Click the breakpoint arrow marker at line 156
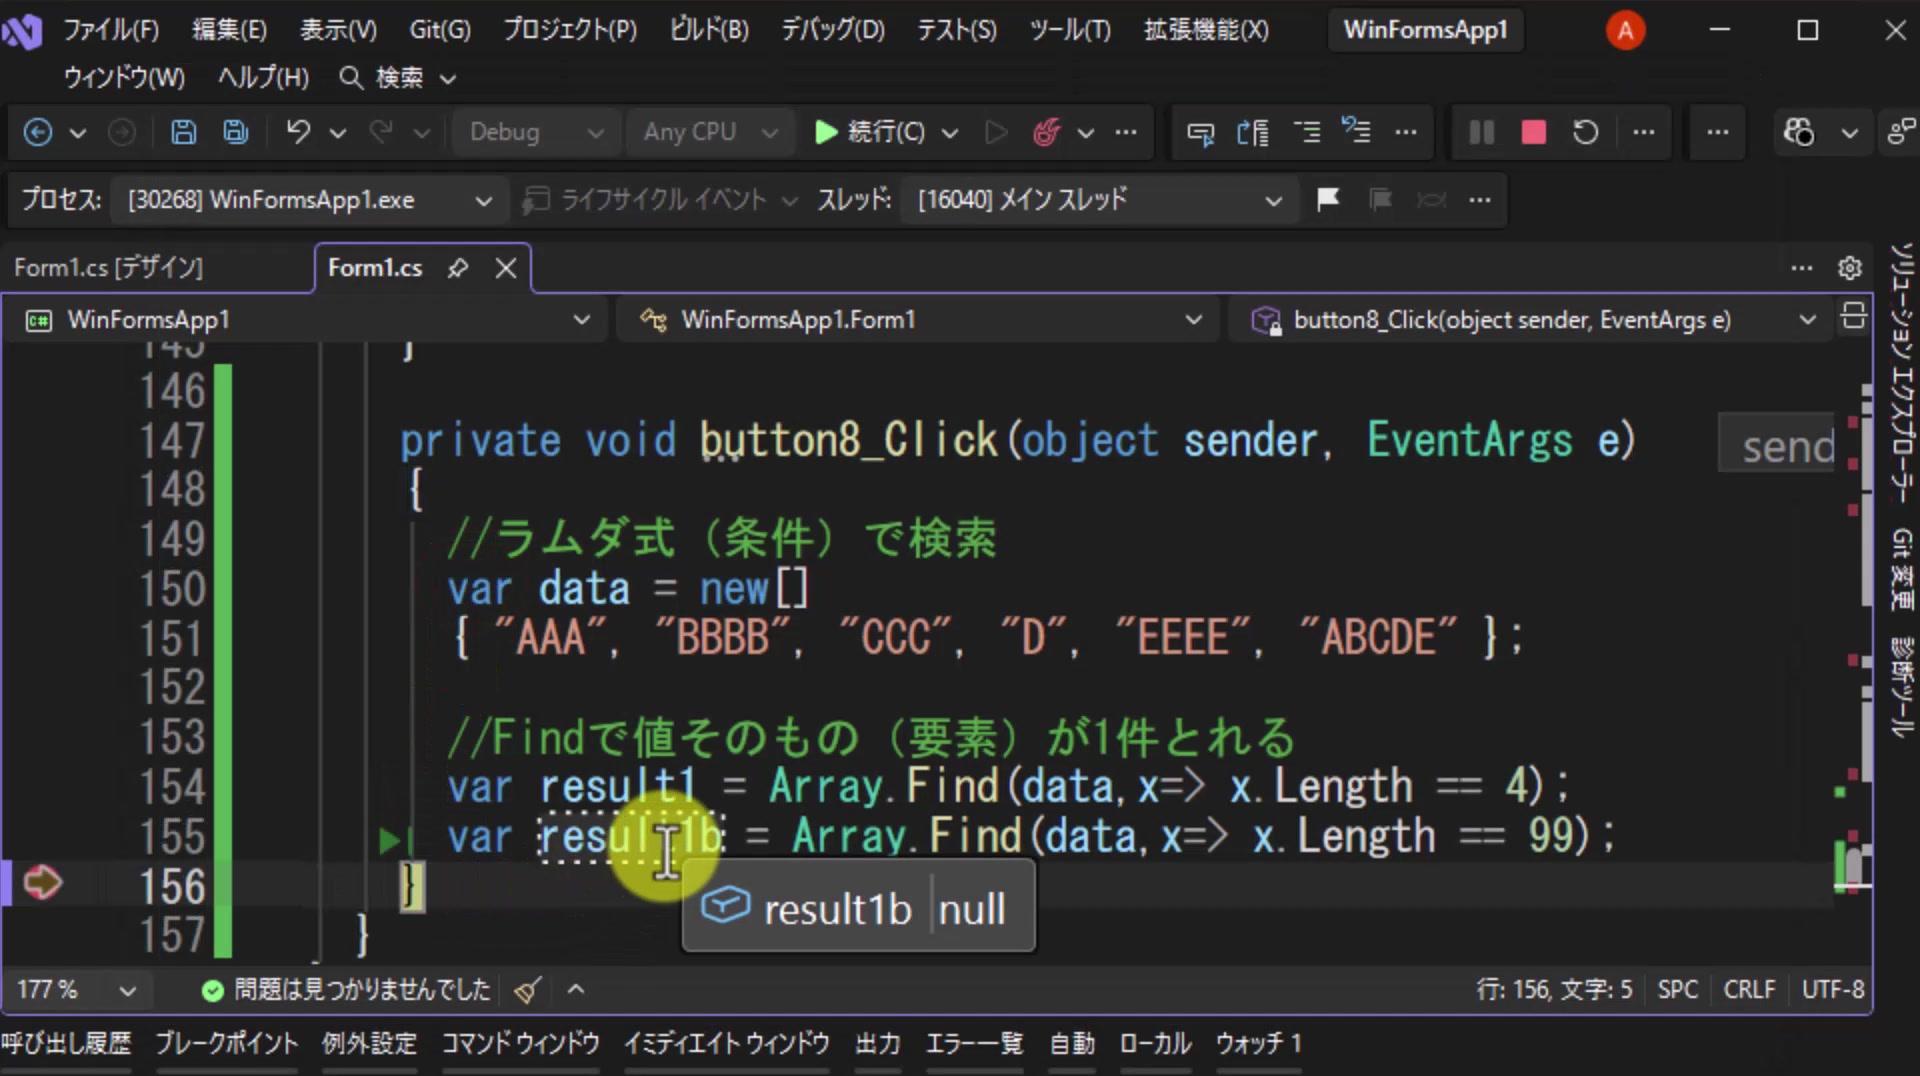The height and width of the screenshot is (1076, 1920). pos(42,883)
